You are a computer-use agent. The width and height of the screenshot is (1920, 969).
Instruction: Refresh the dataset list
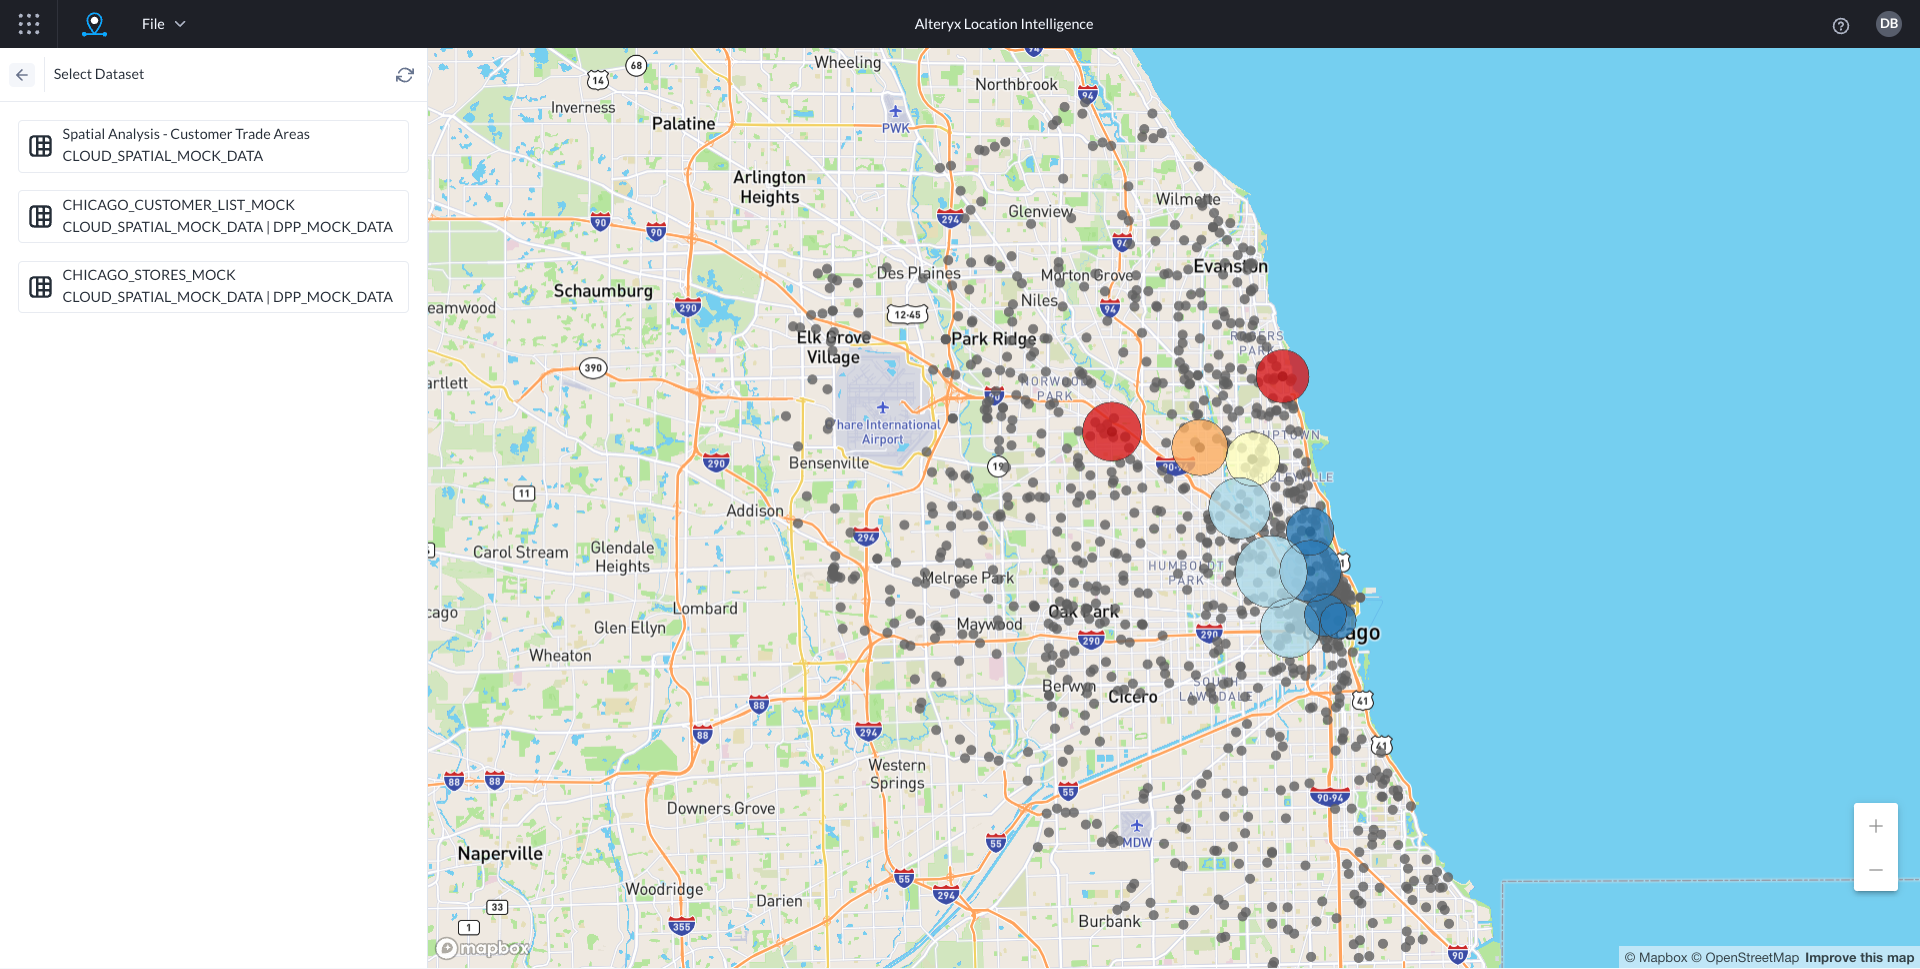[405, 75]
